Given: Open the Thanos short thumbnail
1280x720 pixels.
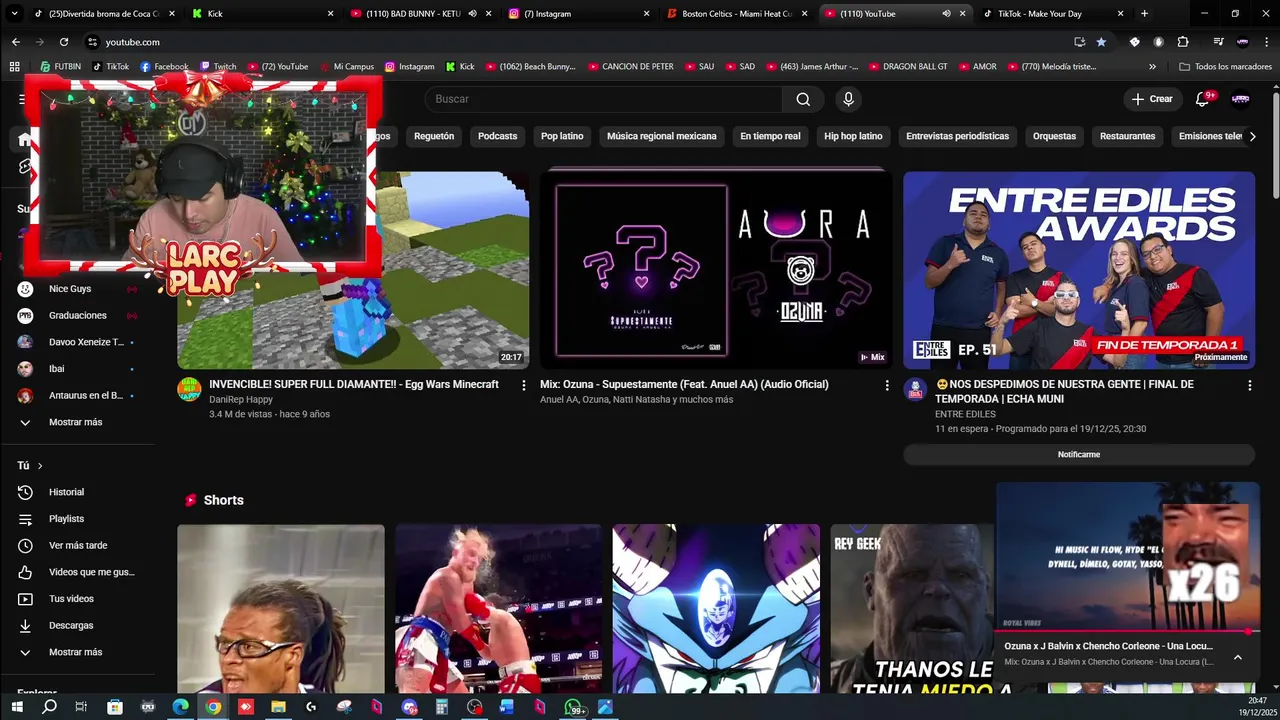Looking at the screenshot, I should tap(912, 609).
